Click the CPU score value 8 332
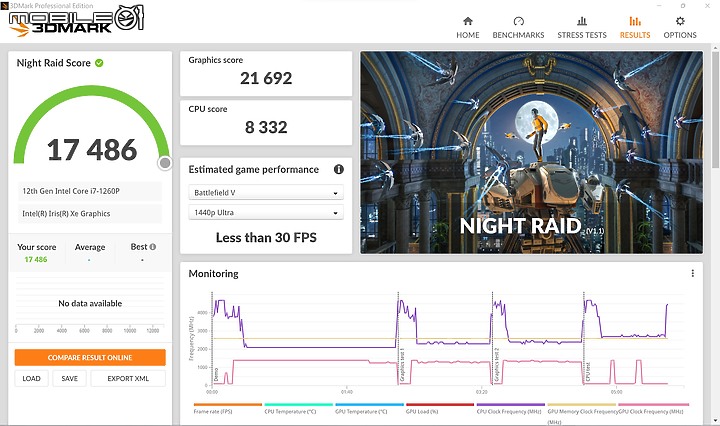Viewport: 720px width, 426px height. tap(266, 127)
